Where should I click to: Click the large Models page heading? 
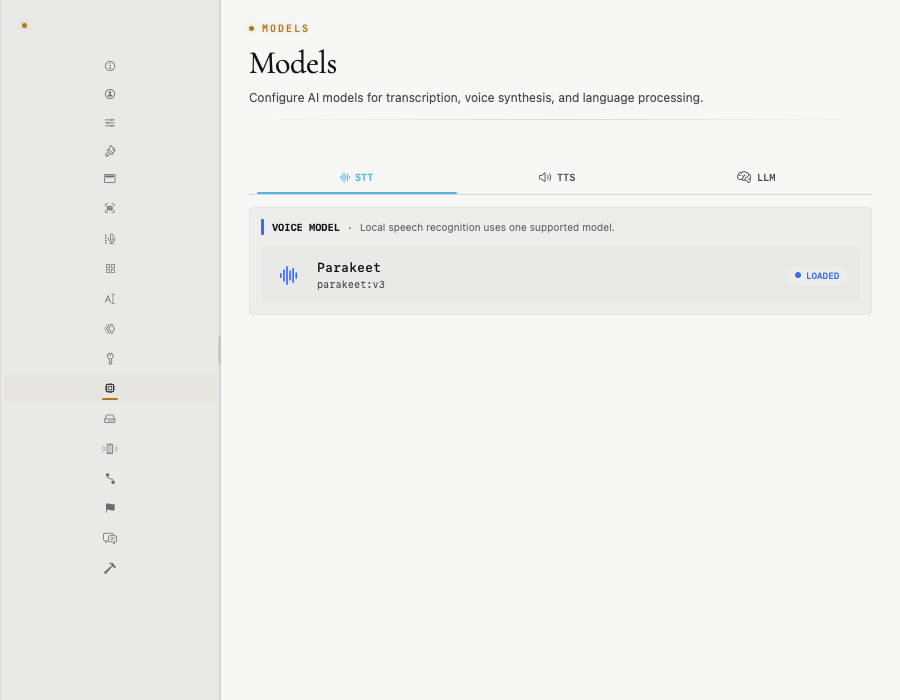click(x=293, y=63)
